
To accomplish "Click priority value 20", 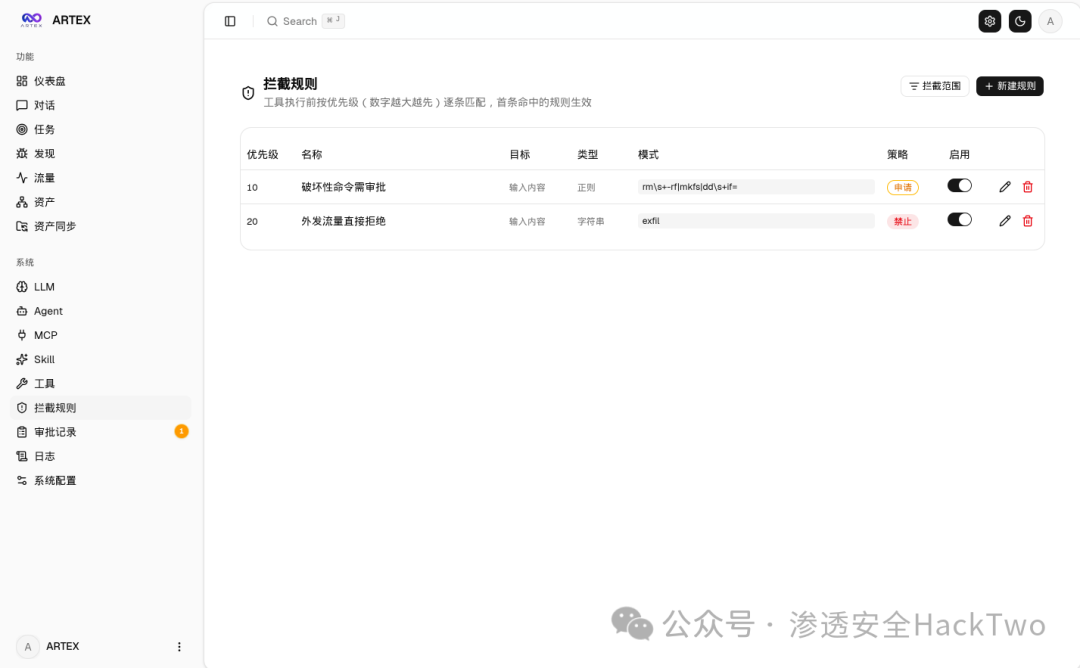I will pyautogui.click(x=252, y=222).
